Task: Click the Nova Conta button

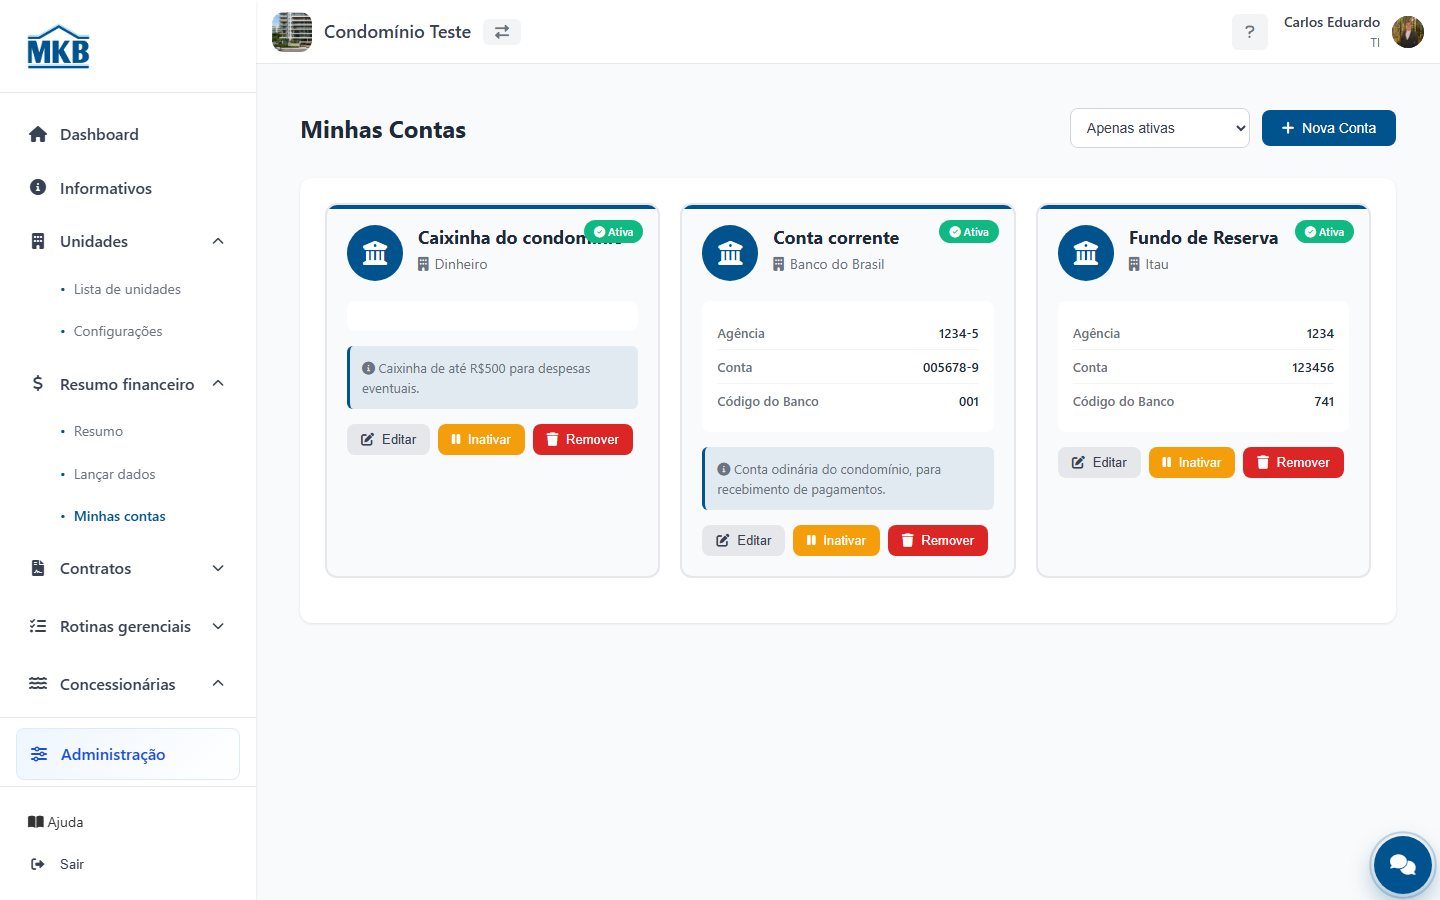Action: (x=1329, y=128)
